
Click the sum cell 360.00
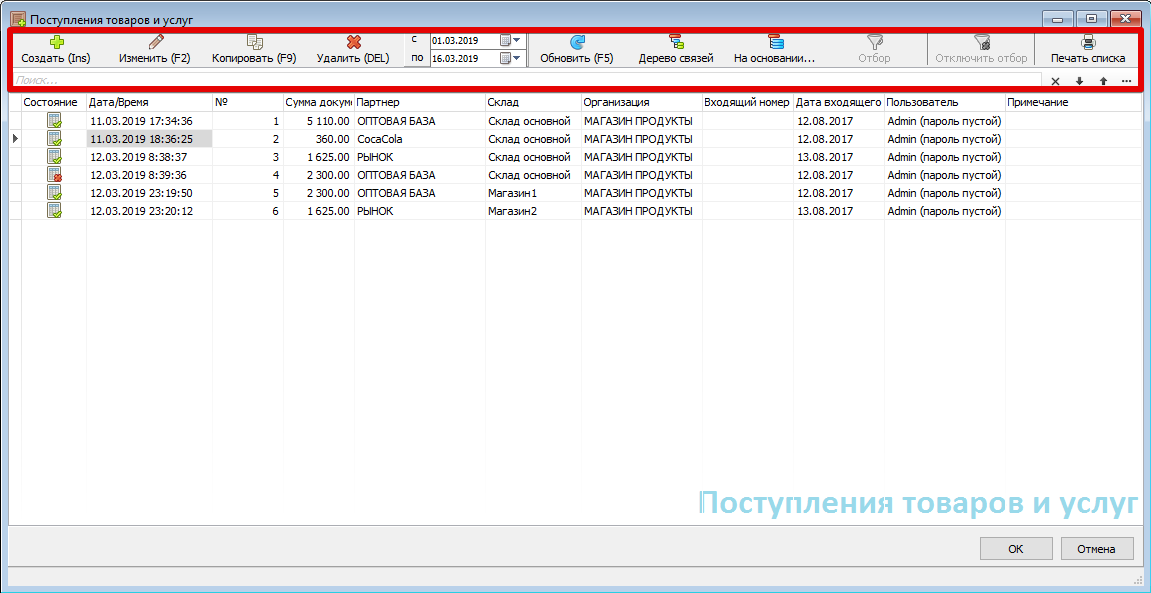pyautogui.click(x=319, y=139)
